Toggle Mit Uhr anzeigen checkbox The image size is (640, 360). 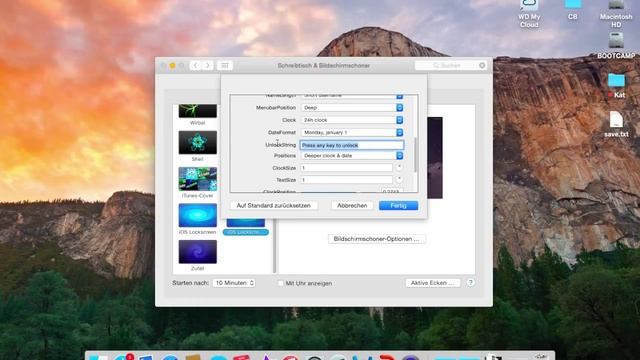(x=280, y=283)
